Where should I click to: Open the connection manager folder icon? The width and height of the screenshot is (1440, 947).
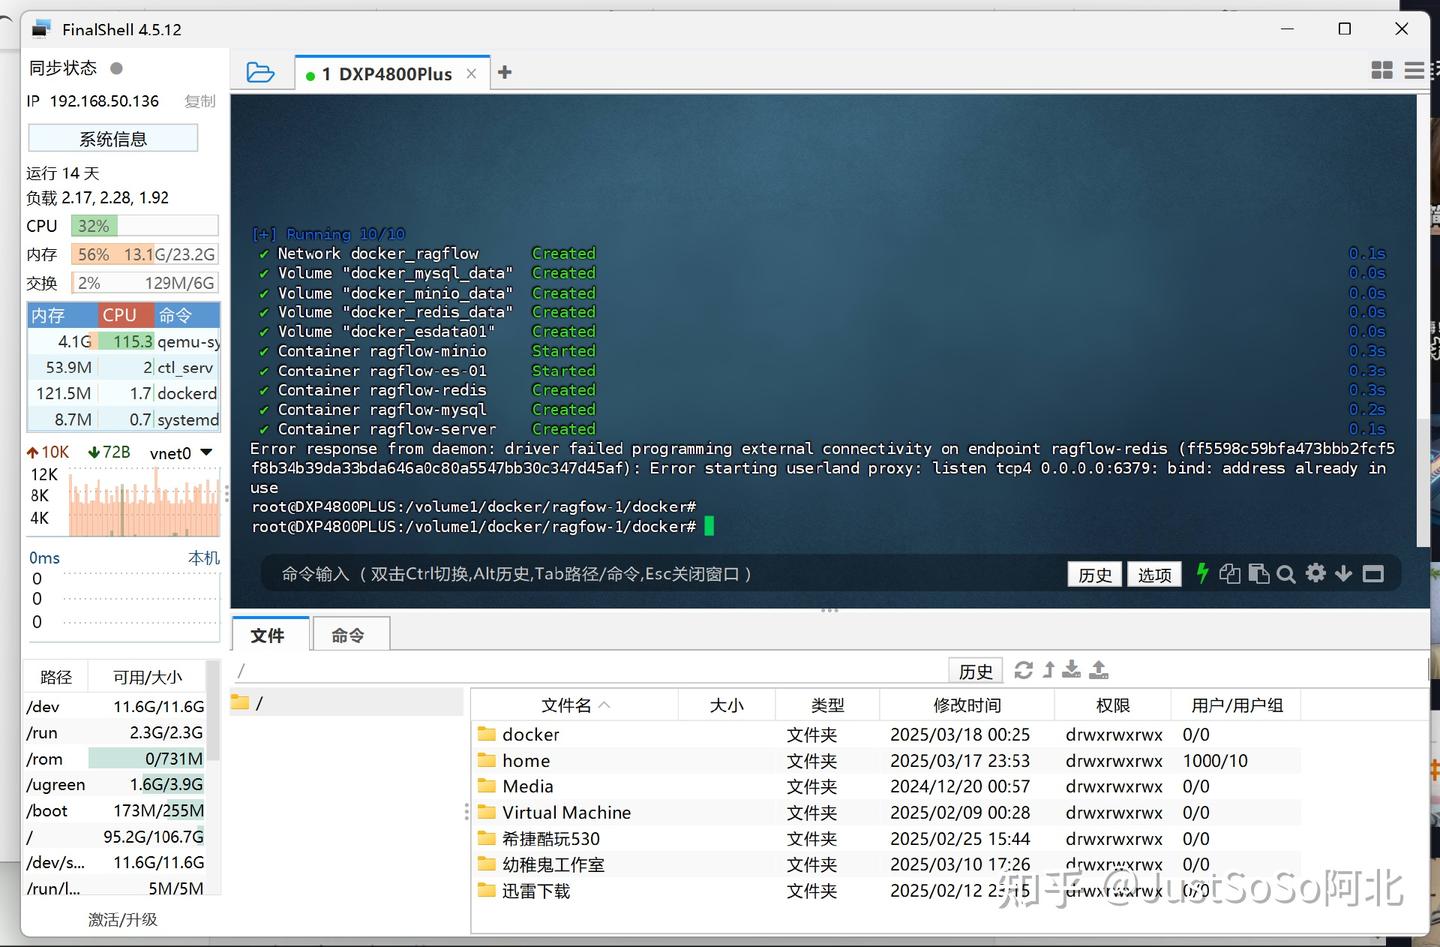click(x=262, y=71)
